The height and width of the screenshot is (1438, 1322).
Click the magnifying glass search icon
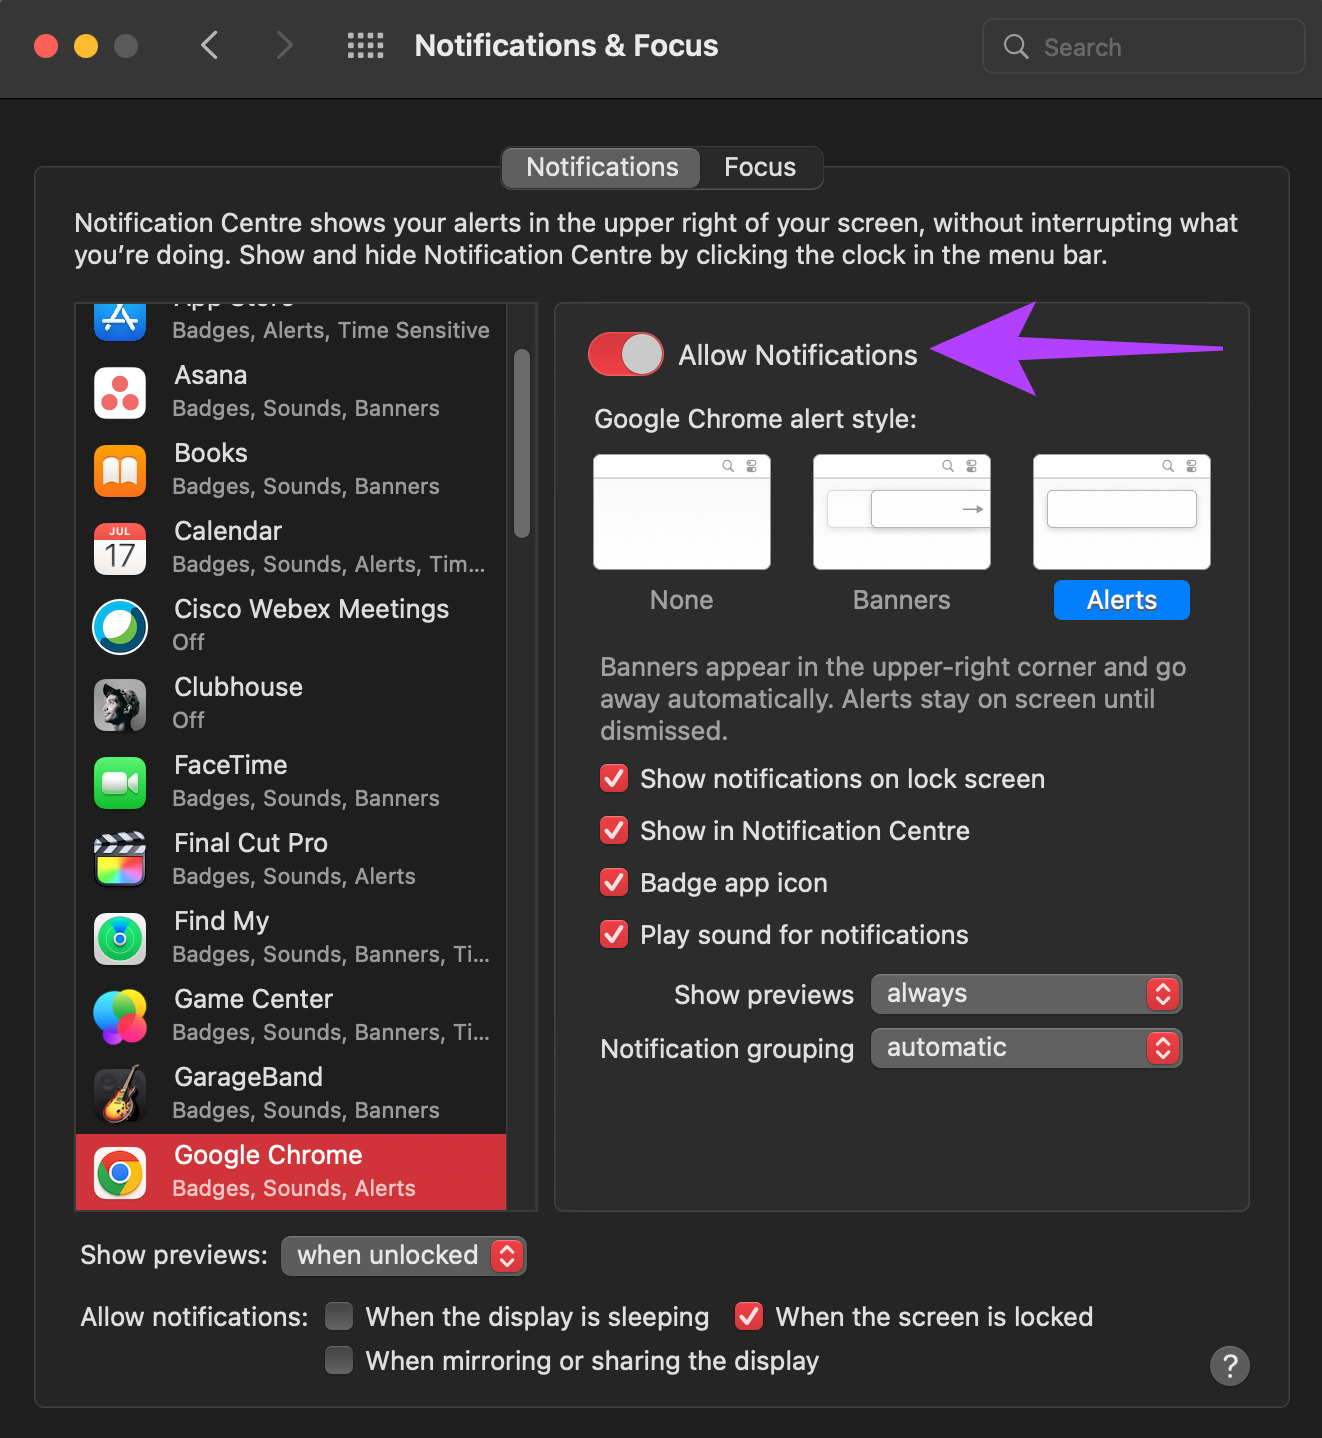coord(1016,46)
